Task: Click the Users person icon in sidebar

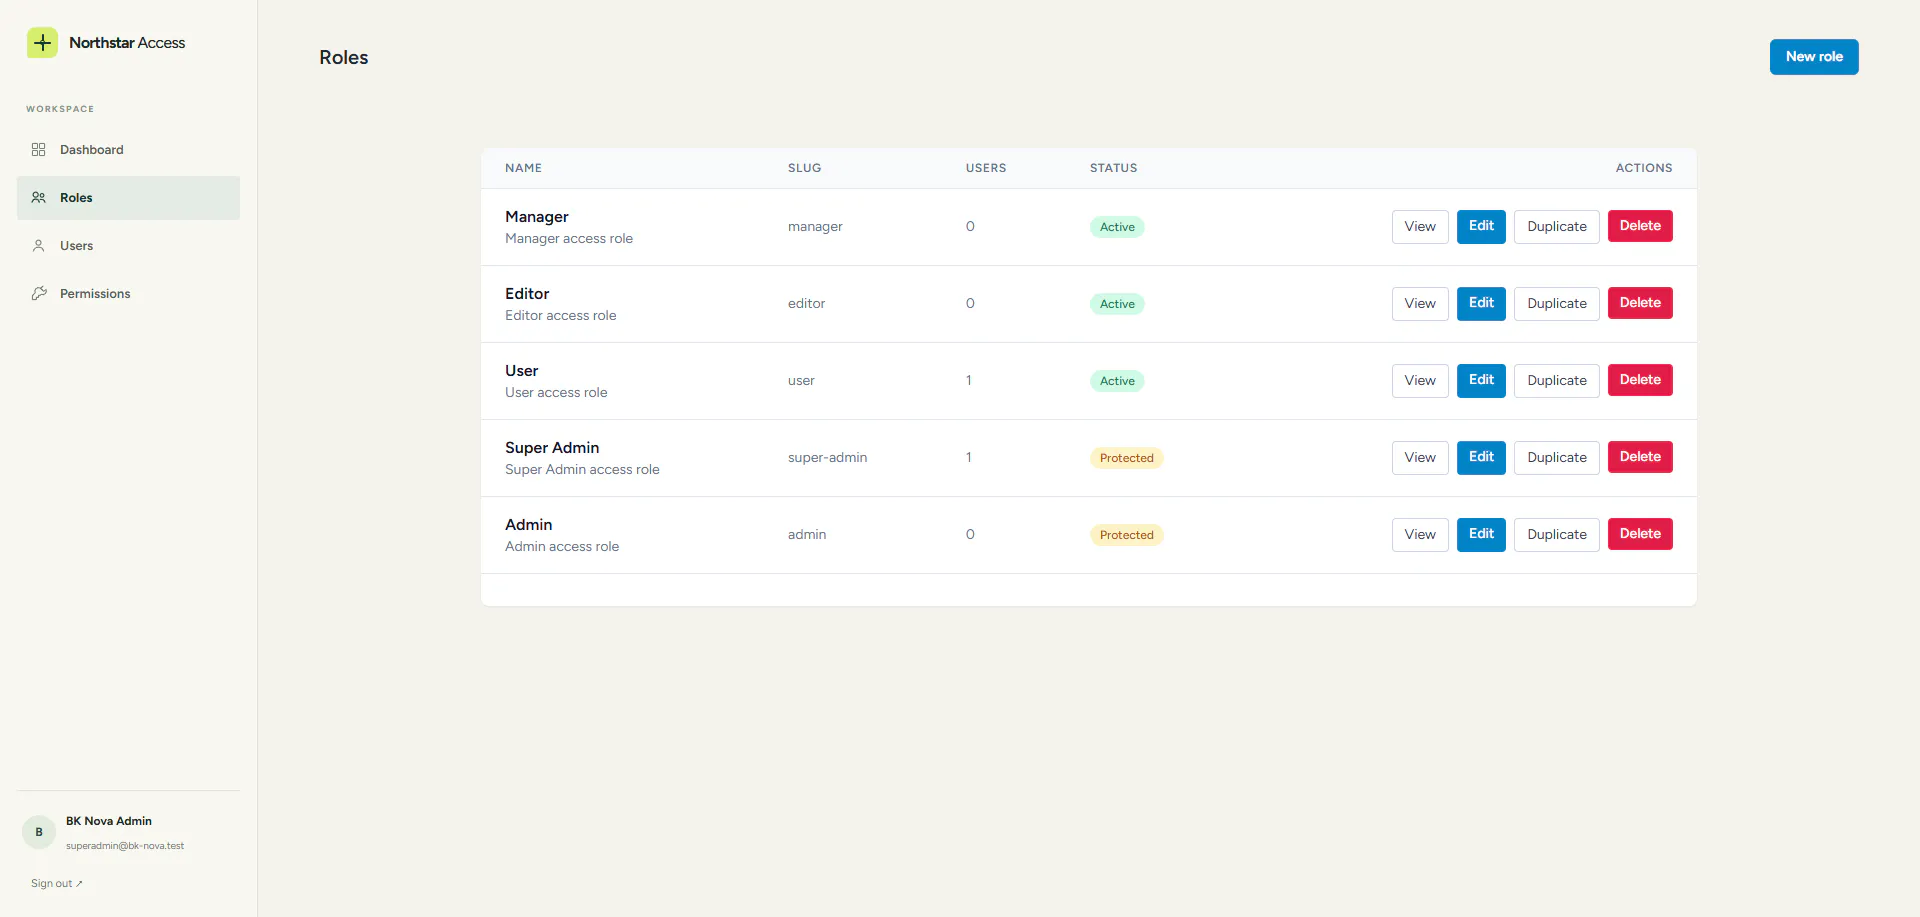Action: pyautogui.click(x=39, y=246)
